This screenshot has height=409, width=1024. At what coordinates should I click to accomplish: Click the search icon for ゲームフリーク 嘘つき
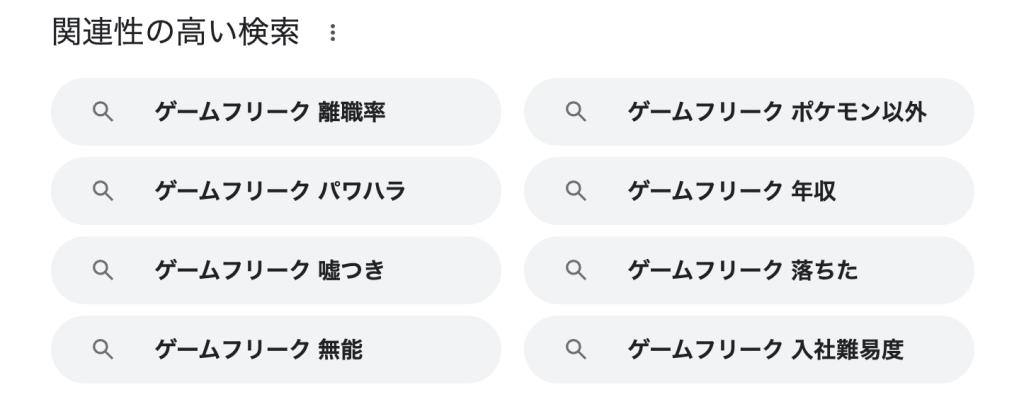[101, 270]
